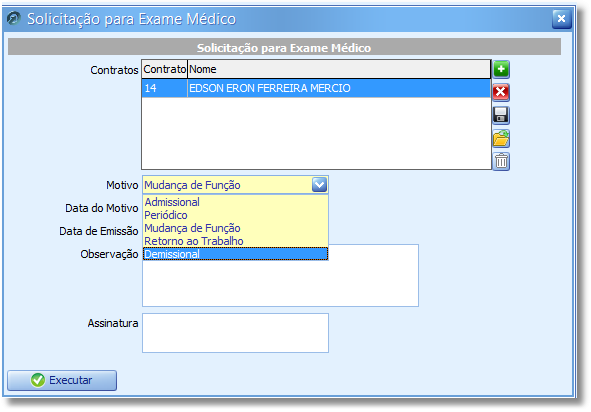Image resolution: width=591 pixels, height=412 pixels.
Task: Click the app icon in the title bar
Action: 14,18
